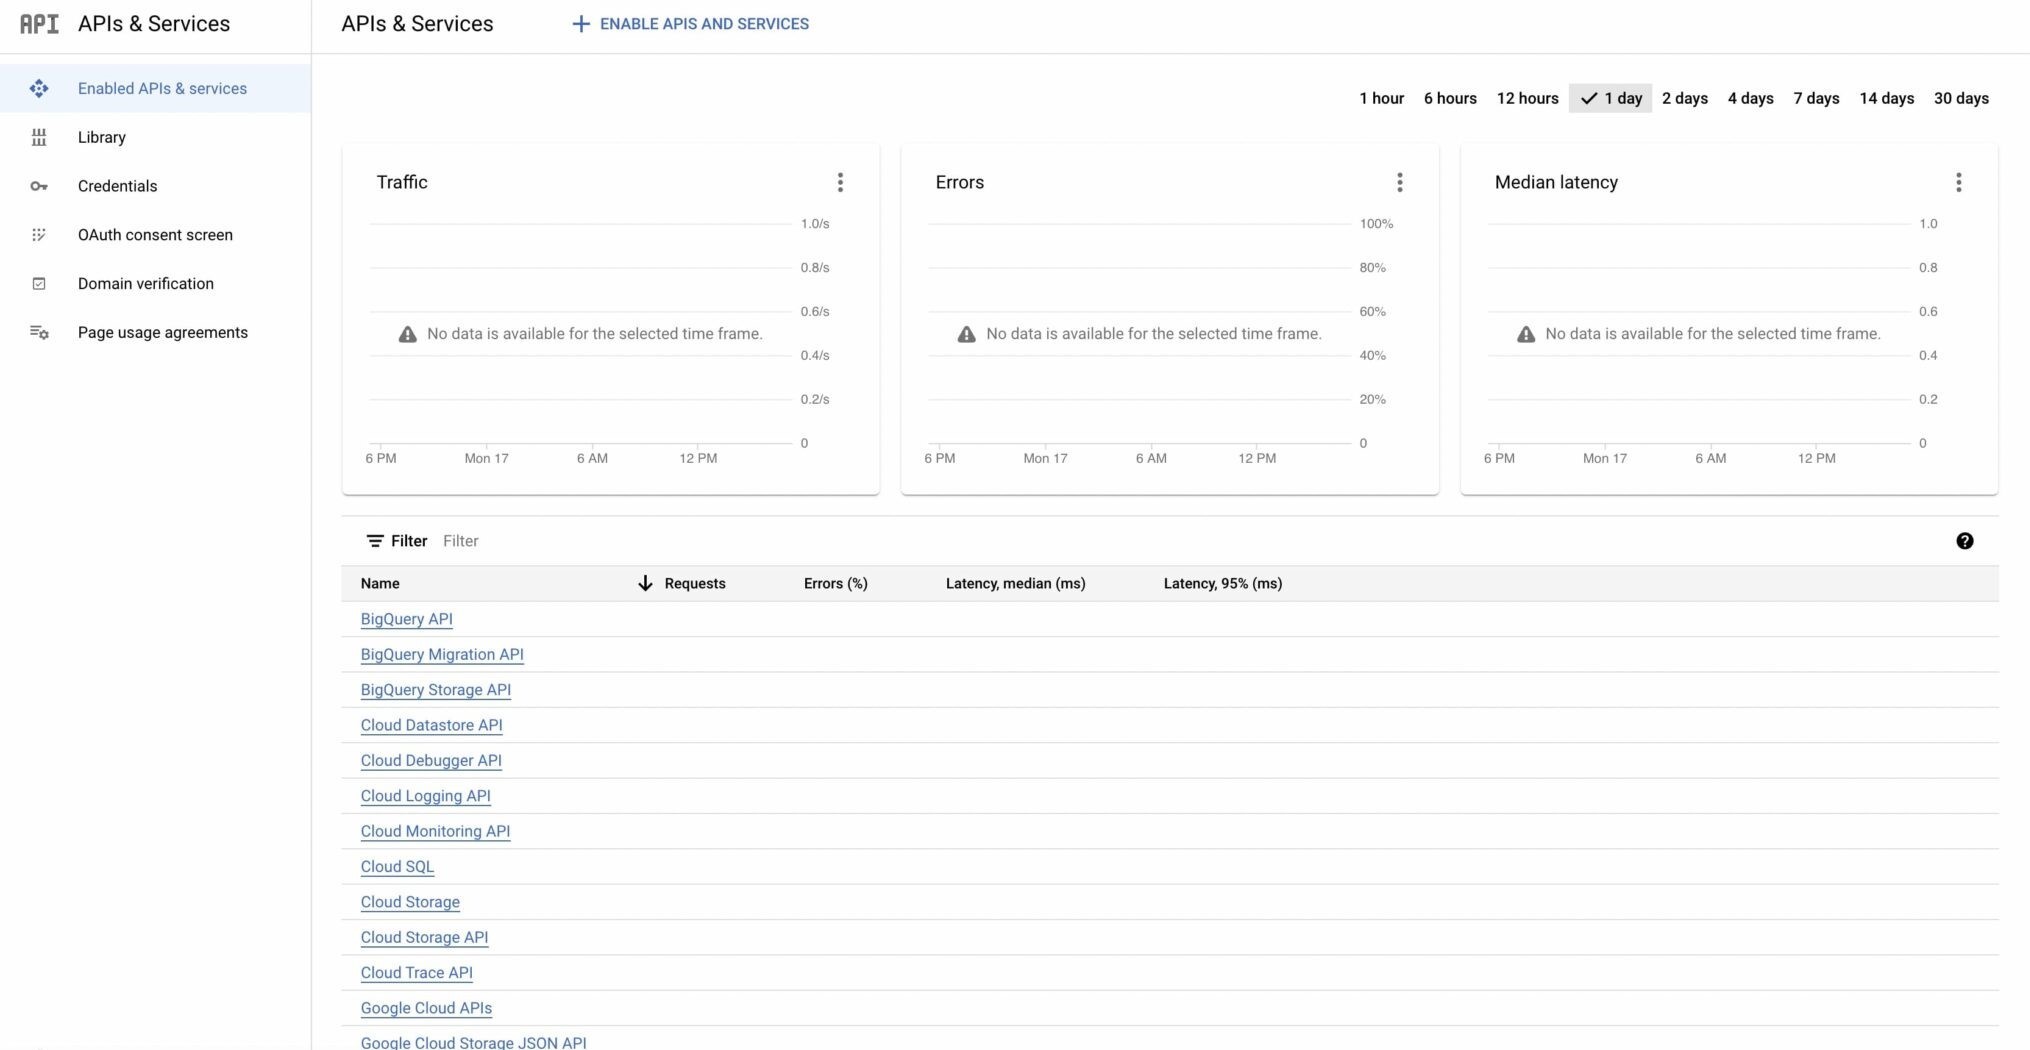
Task: Select the 7 days time range
Action: [1816, 98]
